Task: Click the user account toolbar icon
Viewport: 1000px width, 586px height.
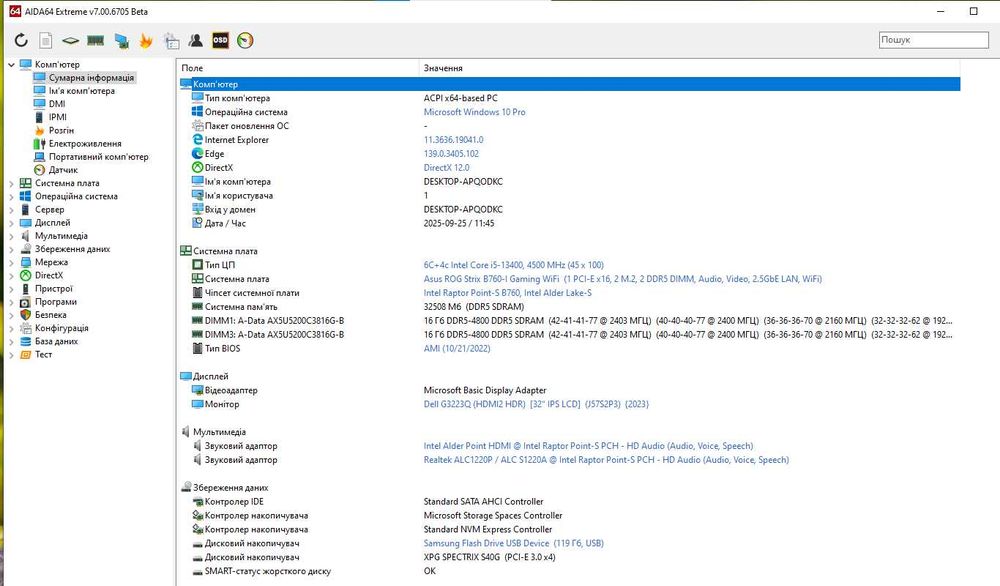Action: (x=196, y=40)
